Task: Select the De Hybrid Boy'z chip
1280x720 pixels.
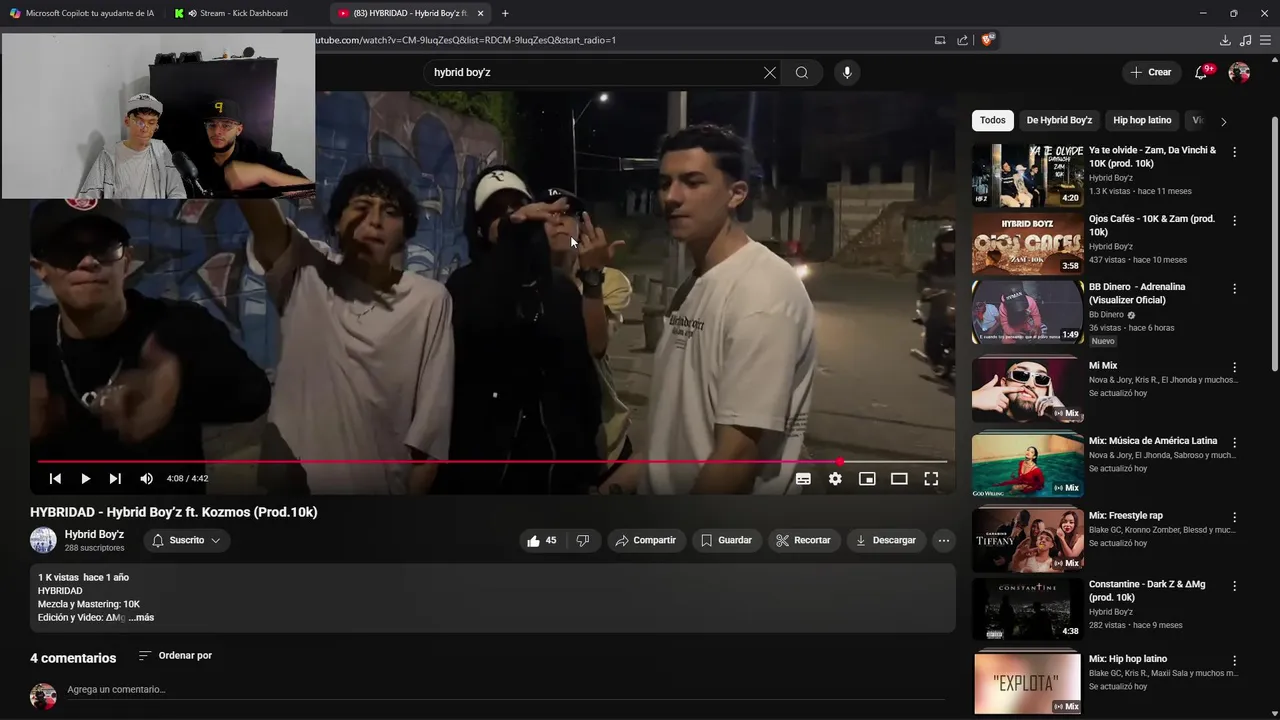Action: pyautogui.click(x=1059, y=120)
